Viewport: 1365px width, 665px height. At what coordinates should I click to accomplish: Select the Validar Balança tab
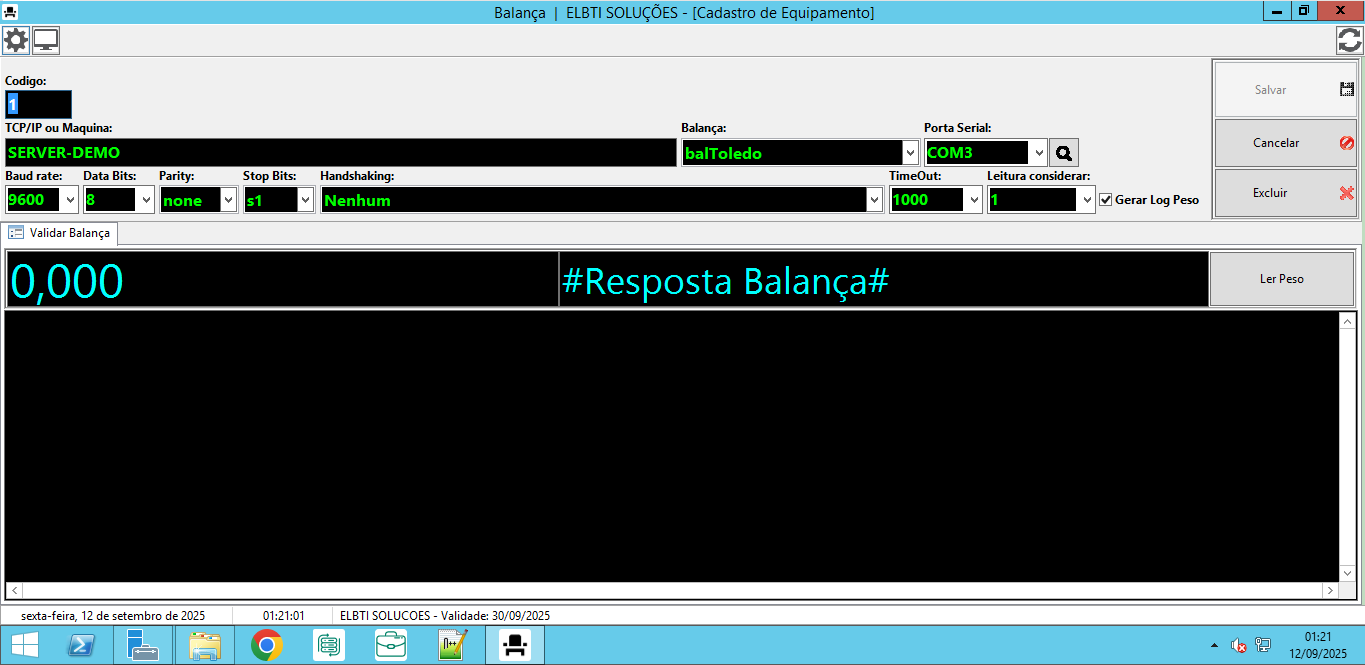(x=60, y=233)
